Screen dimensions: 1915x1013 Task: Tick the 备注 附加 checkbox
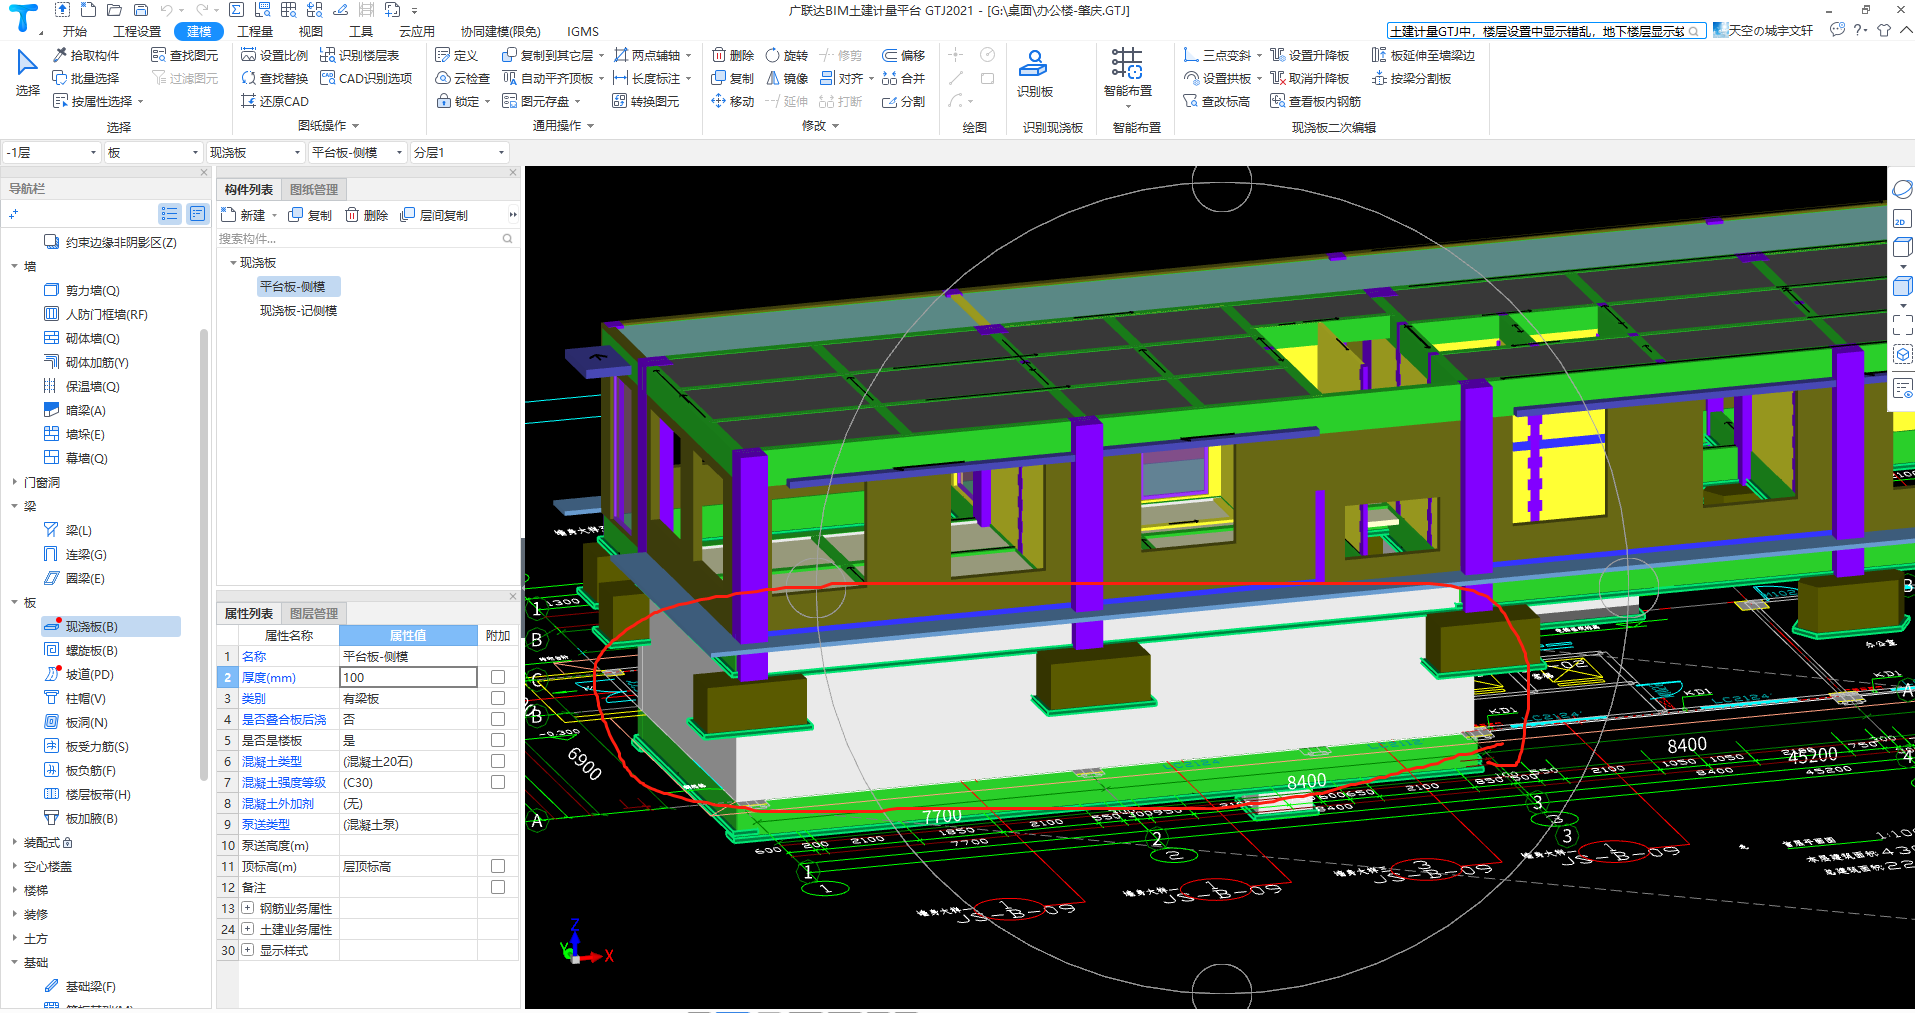click(x=498, y=887)
